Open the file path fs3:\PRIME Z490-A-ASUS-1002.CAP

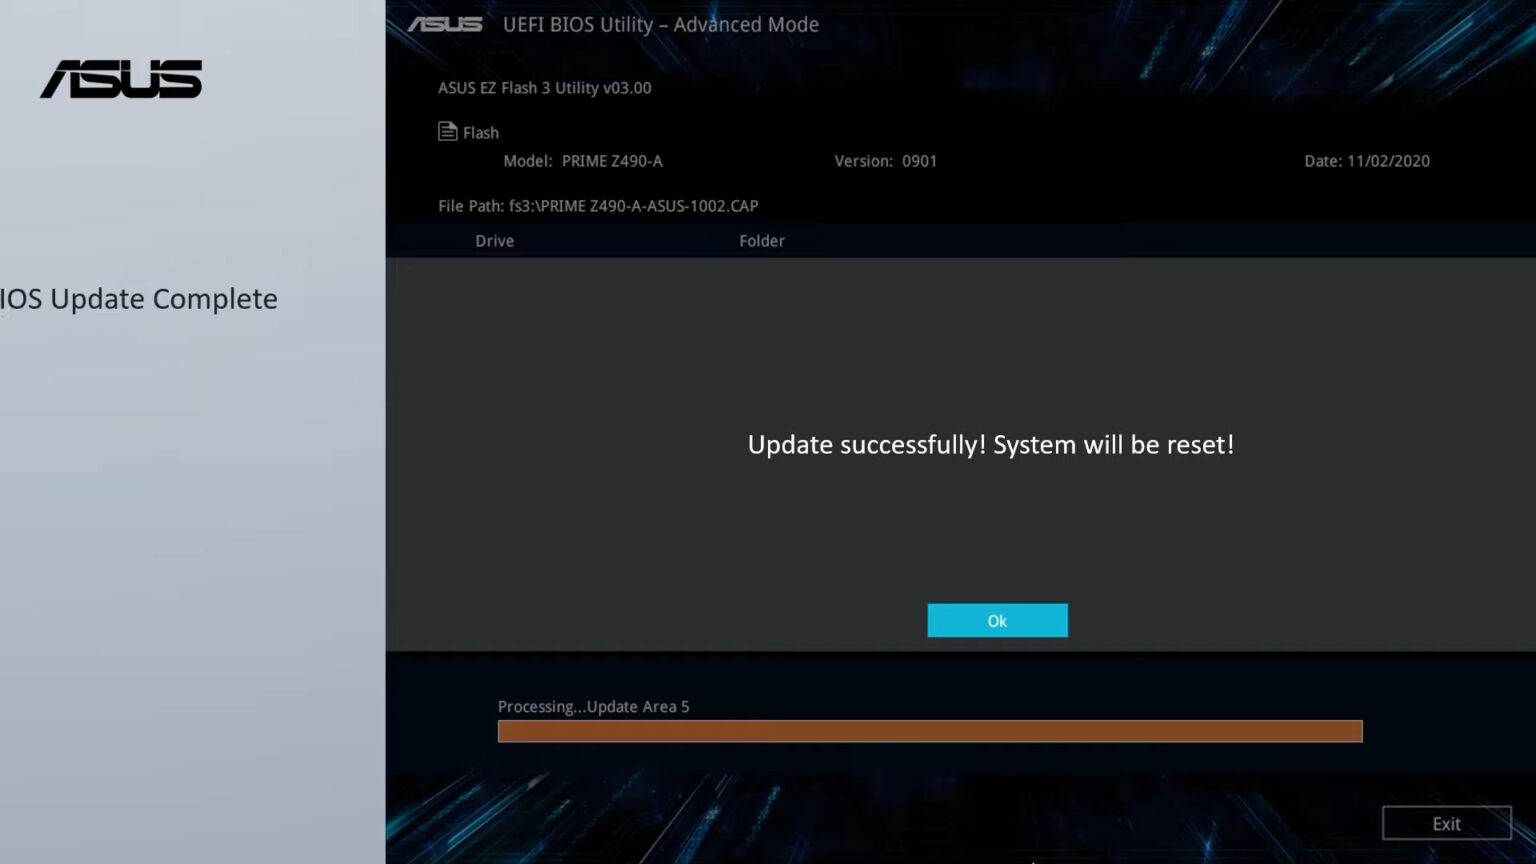click(598, 206)
